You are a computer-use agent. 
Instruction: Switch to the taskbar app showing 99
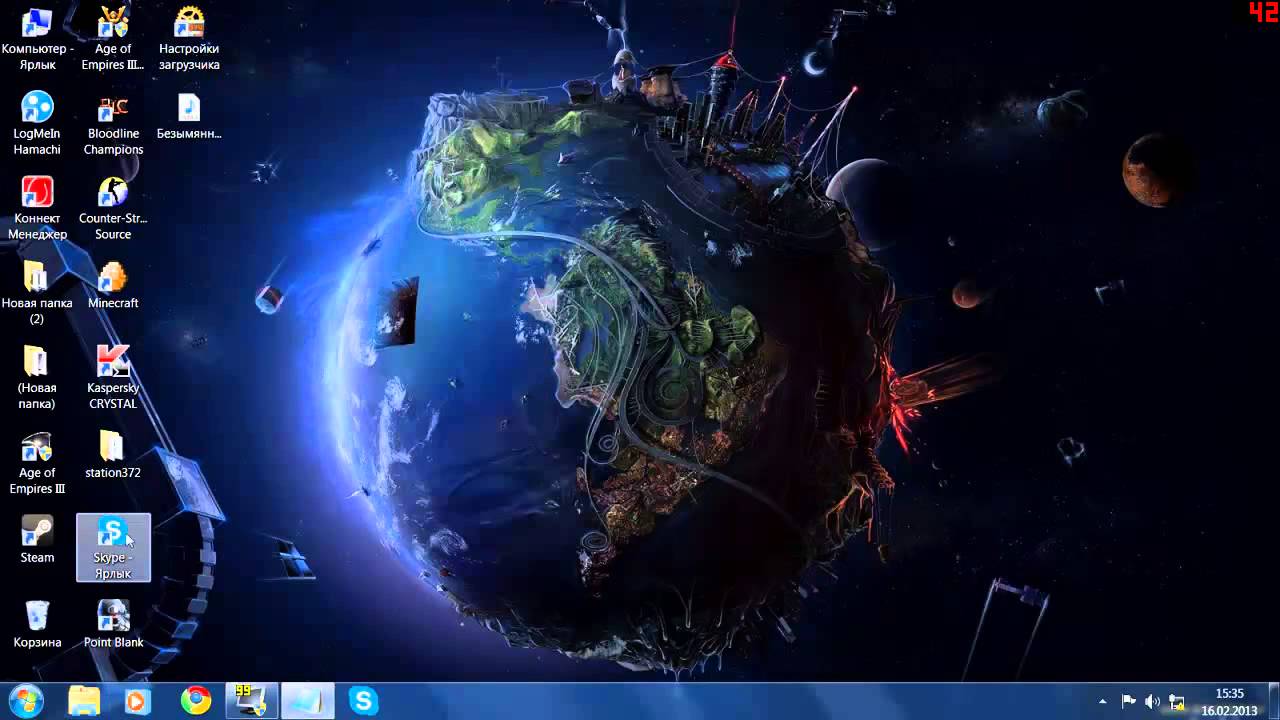(x=251, y=701)
